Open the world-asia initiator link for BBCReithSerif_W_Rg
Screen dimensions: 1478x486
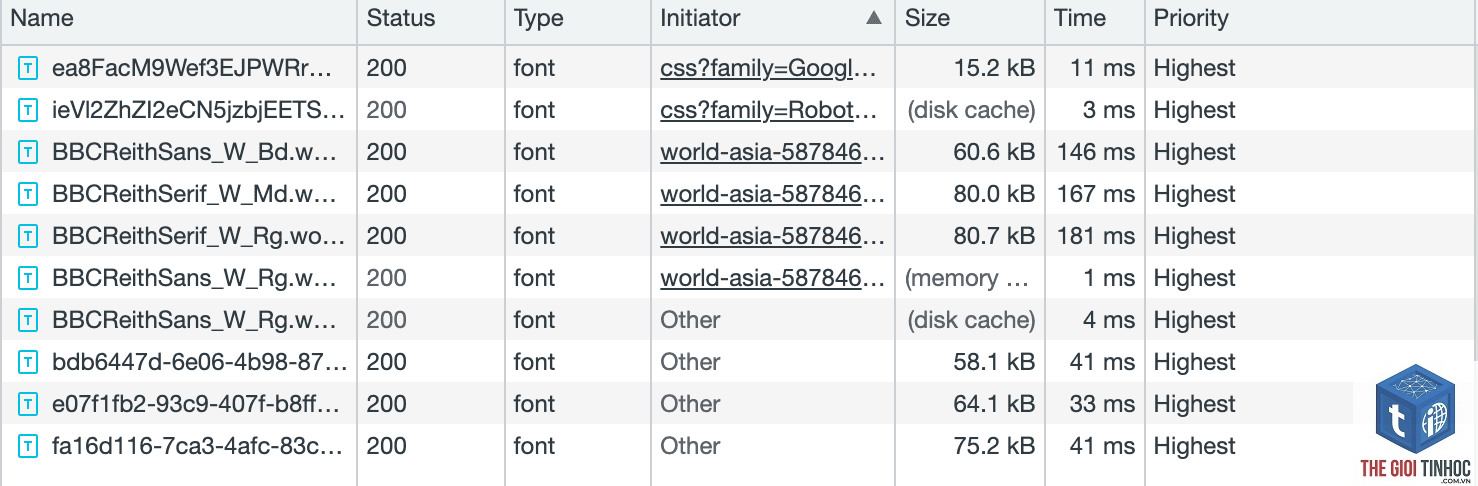click(x=772, y=237)
